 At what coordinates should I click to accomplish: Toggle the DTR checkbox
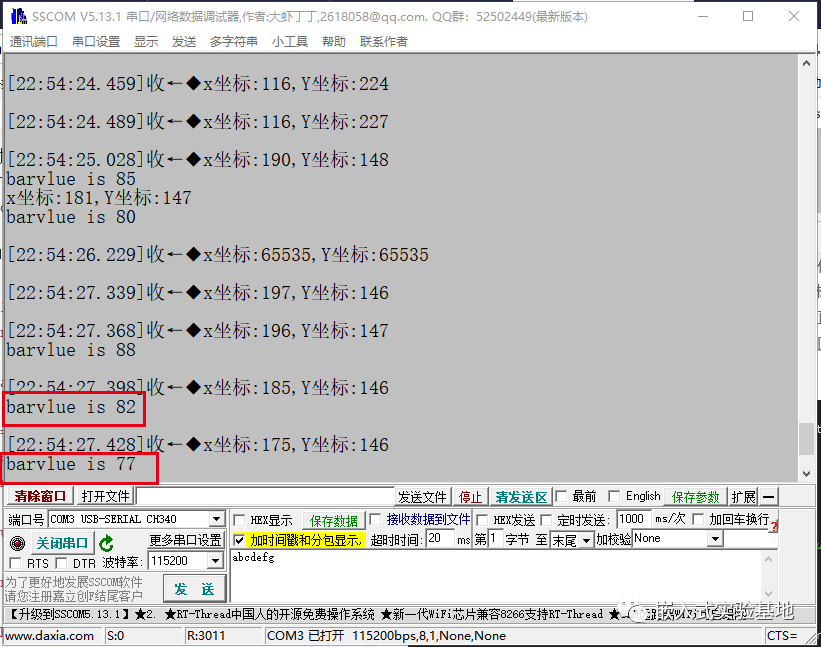pyautogui.click(x=61, y=563)
